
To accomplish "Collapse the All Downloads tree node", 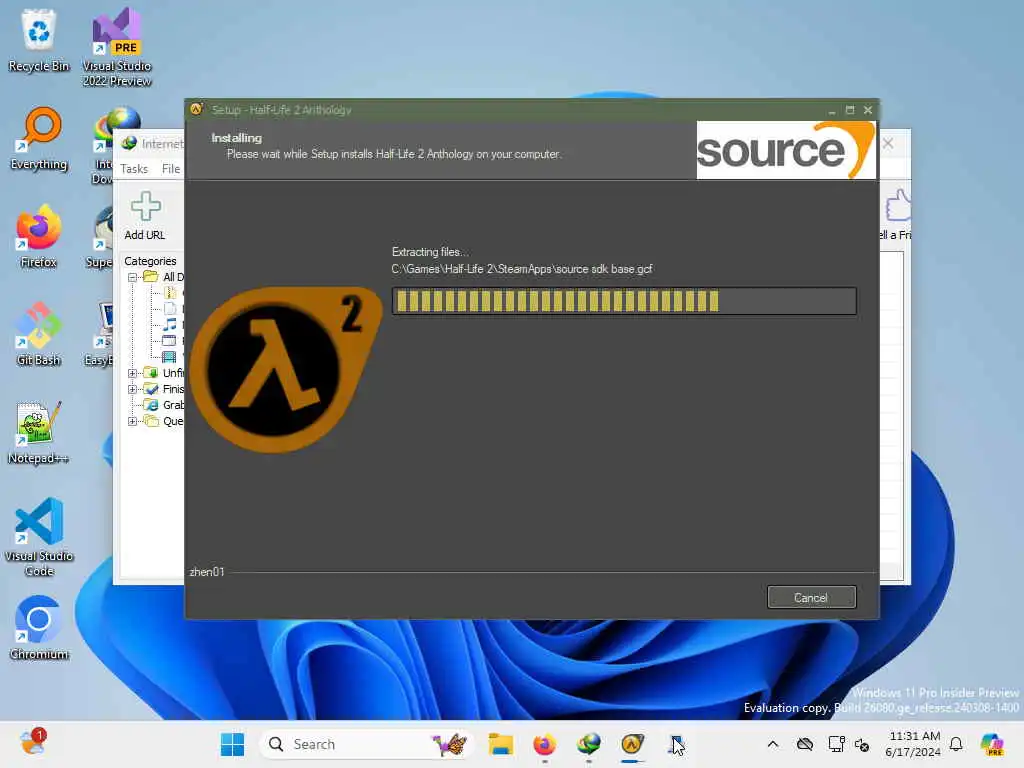I will click(133, 277).
